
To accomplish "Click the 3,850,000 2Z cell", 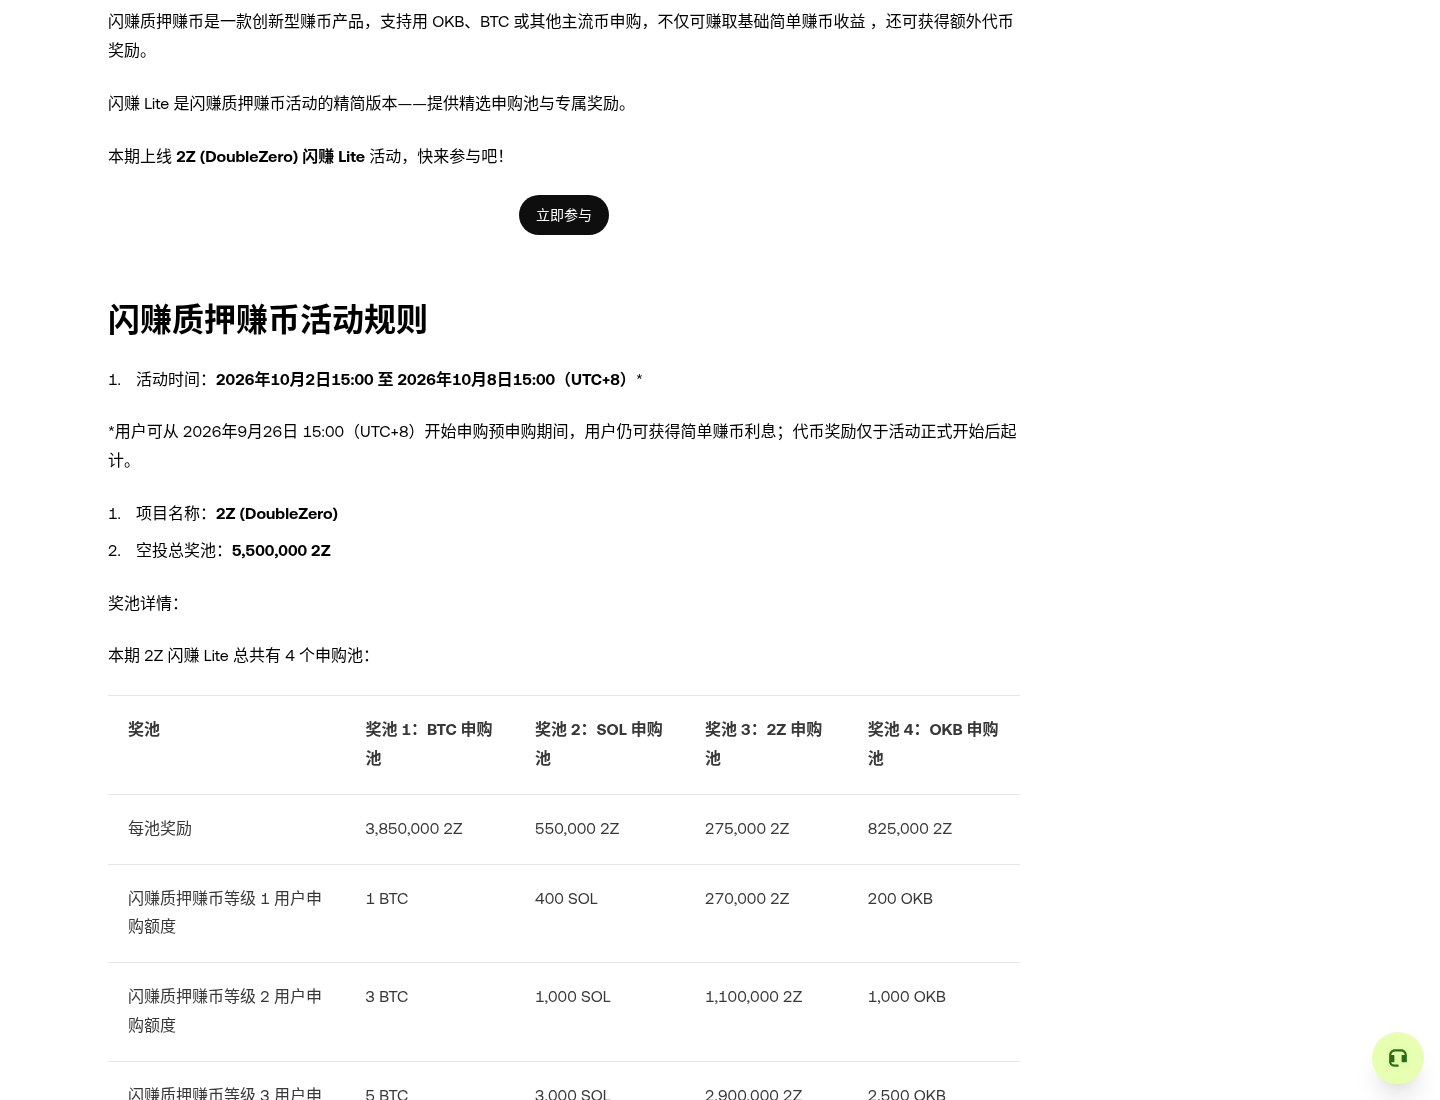I will point(414,828).
